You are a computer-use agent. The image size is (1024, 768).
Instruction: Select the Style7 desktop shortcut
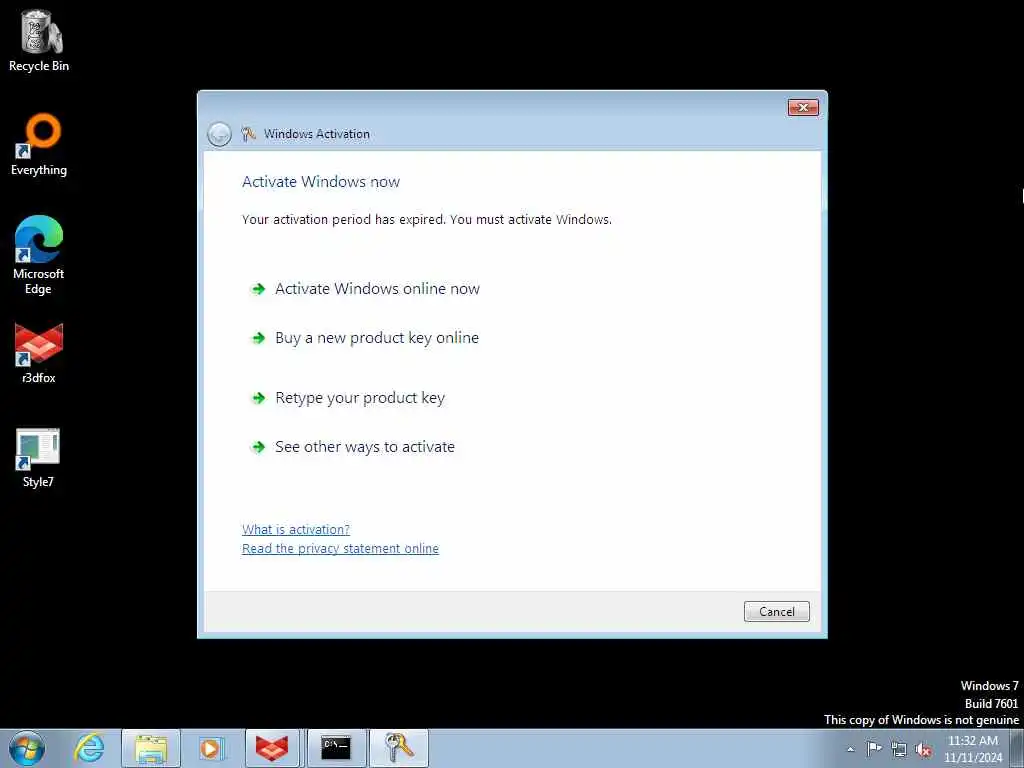pyautogui.click(x=39, y=458)
